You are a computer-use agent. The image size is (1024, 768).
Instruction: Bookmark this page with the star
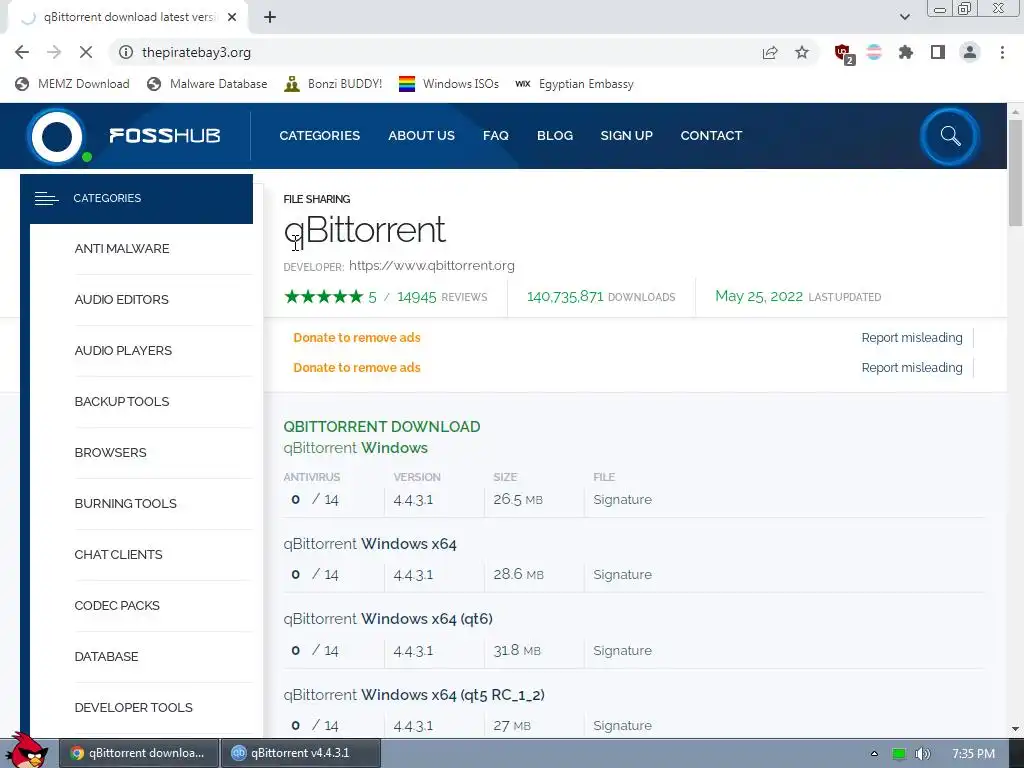point(802,52)
